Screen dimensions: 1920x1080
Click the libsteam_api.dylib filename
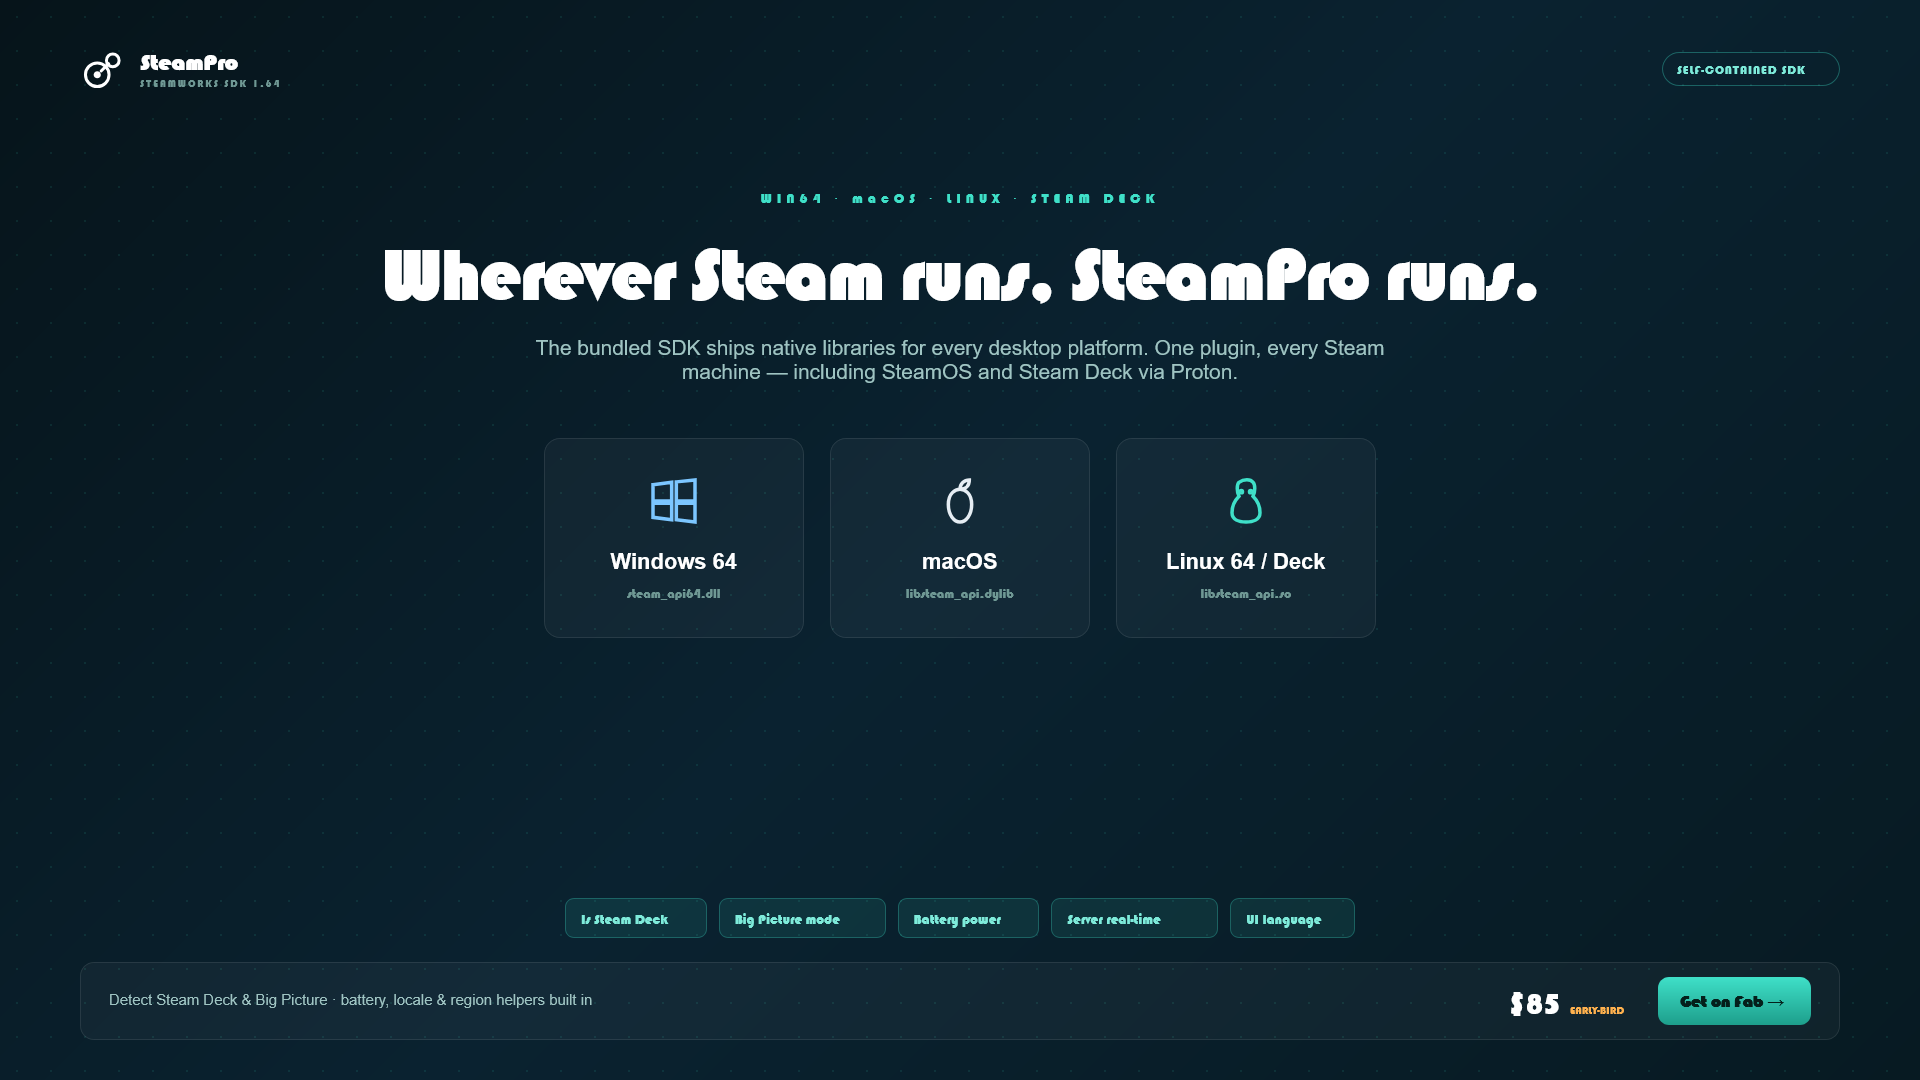coord(960,594)
